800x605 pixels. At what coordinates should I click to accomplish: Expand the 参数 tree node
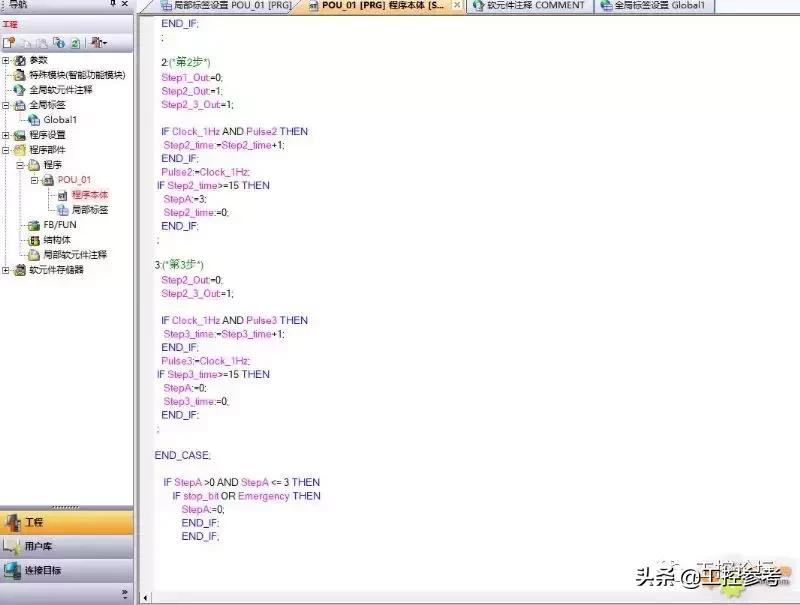coord(6,60)
